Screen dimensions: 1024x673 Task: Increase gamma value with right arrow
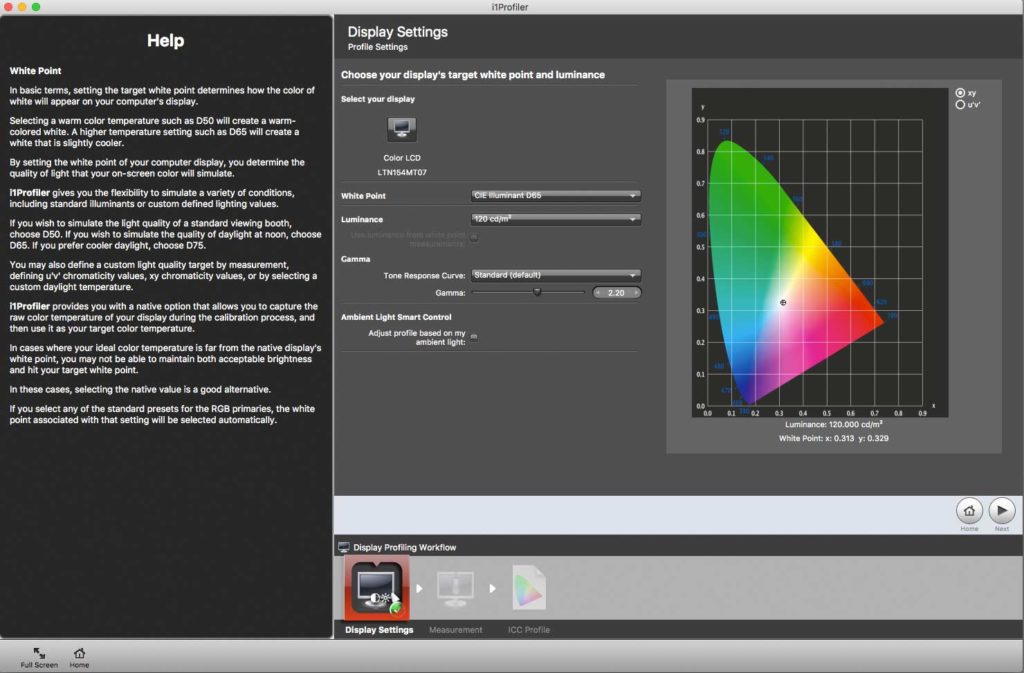[636, 293]
